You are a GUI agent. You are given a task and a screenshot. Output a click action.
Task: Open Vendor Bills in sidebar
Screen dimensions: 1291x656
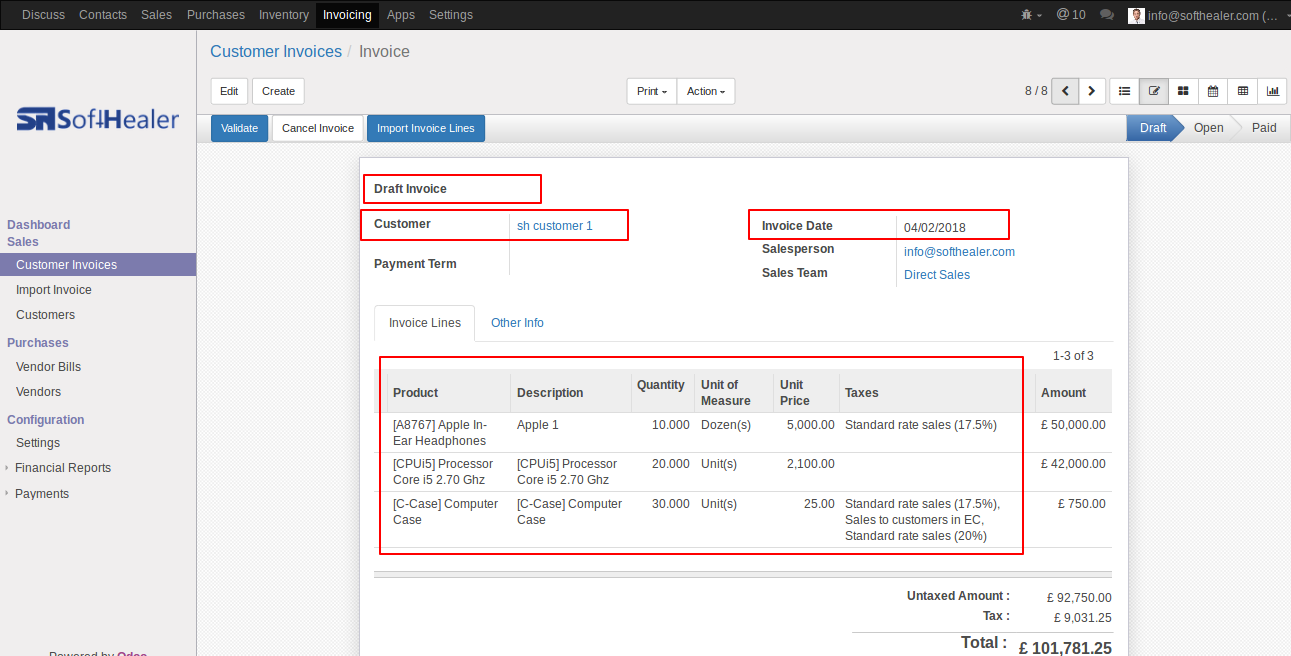point(48,367)
